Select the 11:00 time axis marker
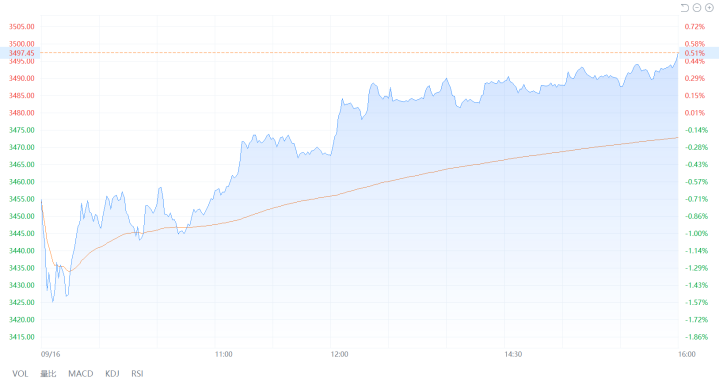The width and height of the screenshot is (719, 385). (x=224, y=354)
